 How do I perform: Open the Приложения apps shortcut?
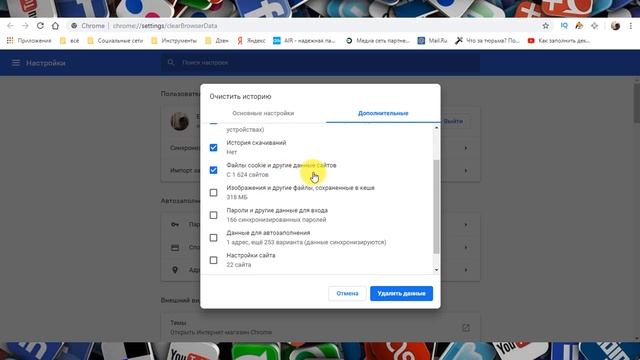29,41
